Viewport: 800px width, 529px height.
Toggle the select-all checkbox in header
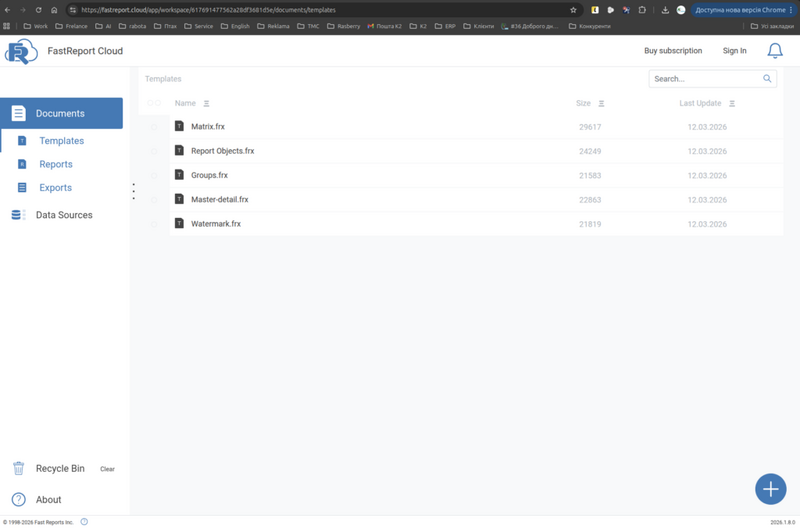point(154,103)
